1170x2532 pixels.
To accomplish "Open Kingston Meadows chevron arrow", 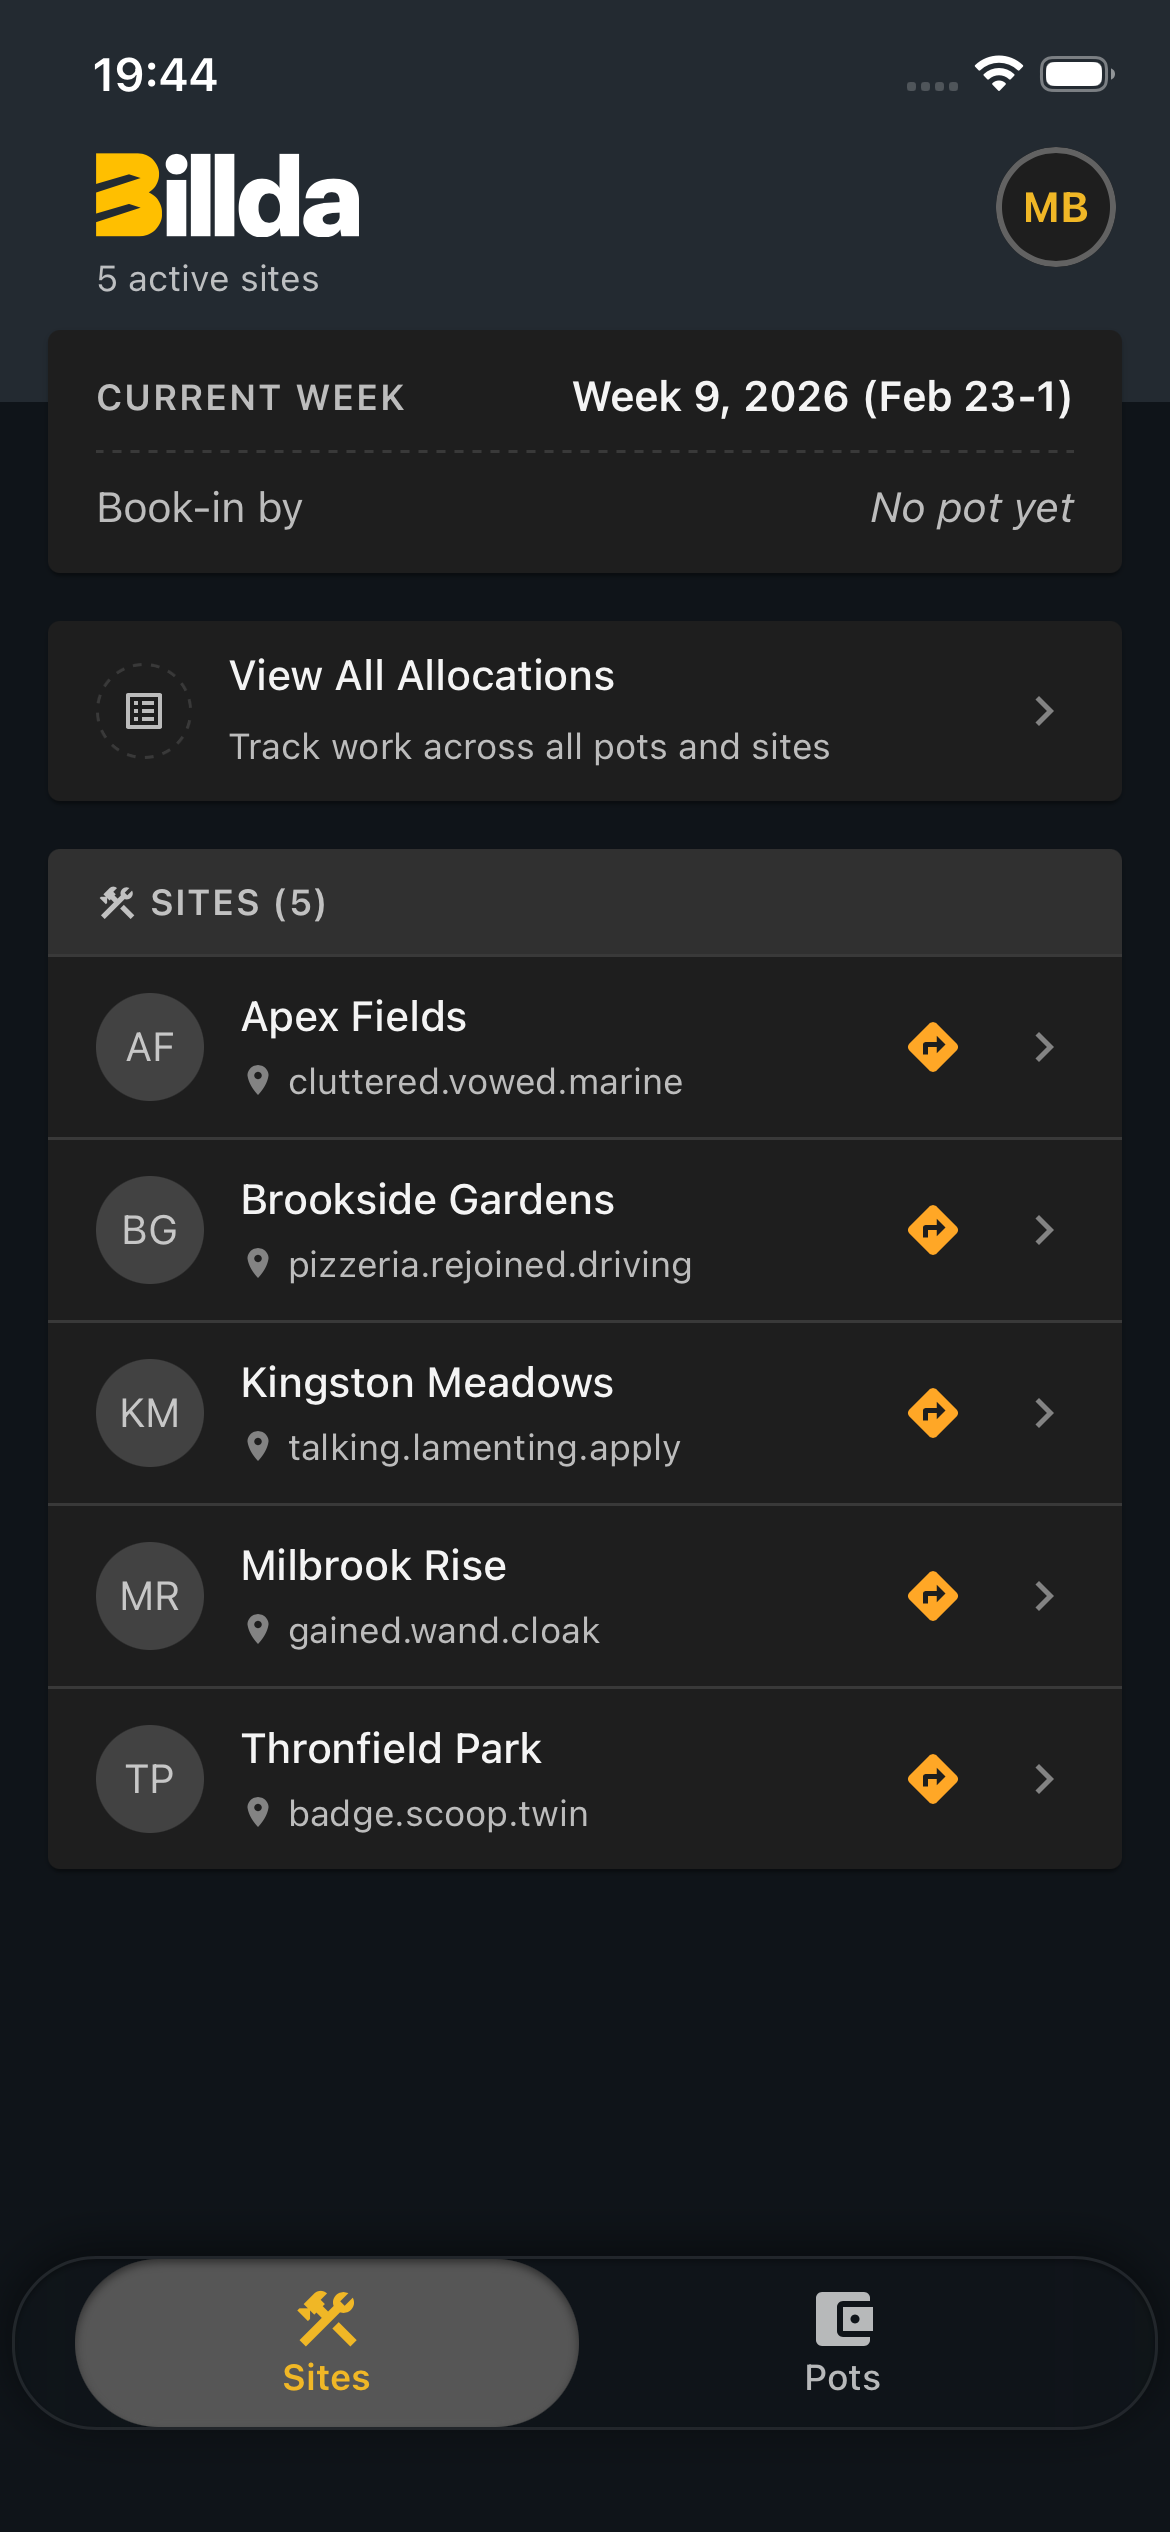I will tap(1044, 1413).
